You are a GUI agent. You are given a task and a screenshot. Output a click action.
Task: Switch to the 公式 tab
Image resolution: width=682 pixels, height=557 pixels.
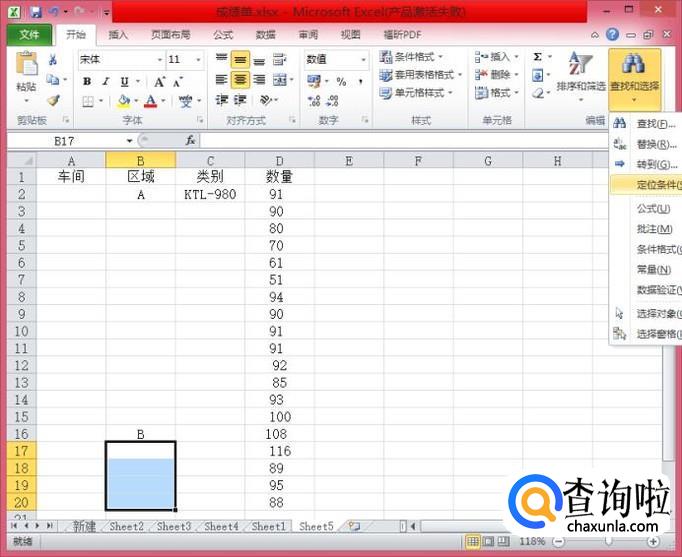click(223, 35)
